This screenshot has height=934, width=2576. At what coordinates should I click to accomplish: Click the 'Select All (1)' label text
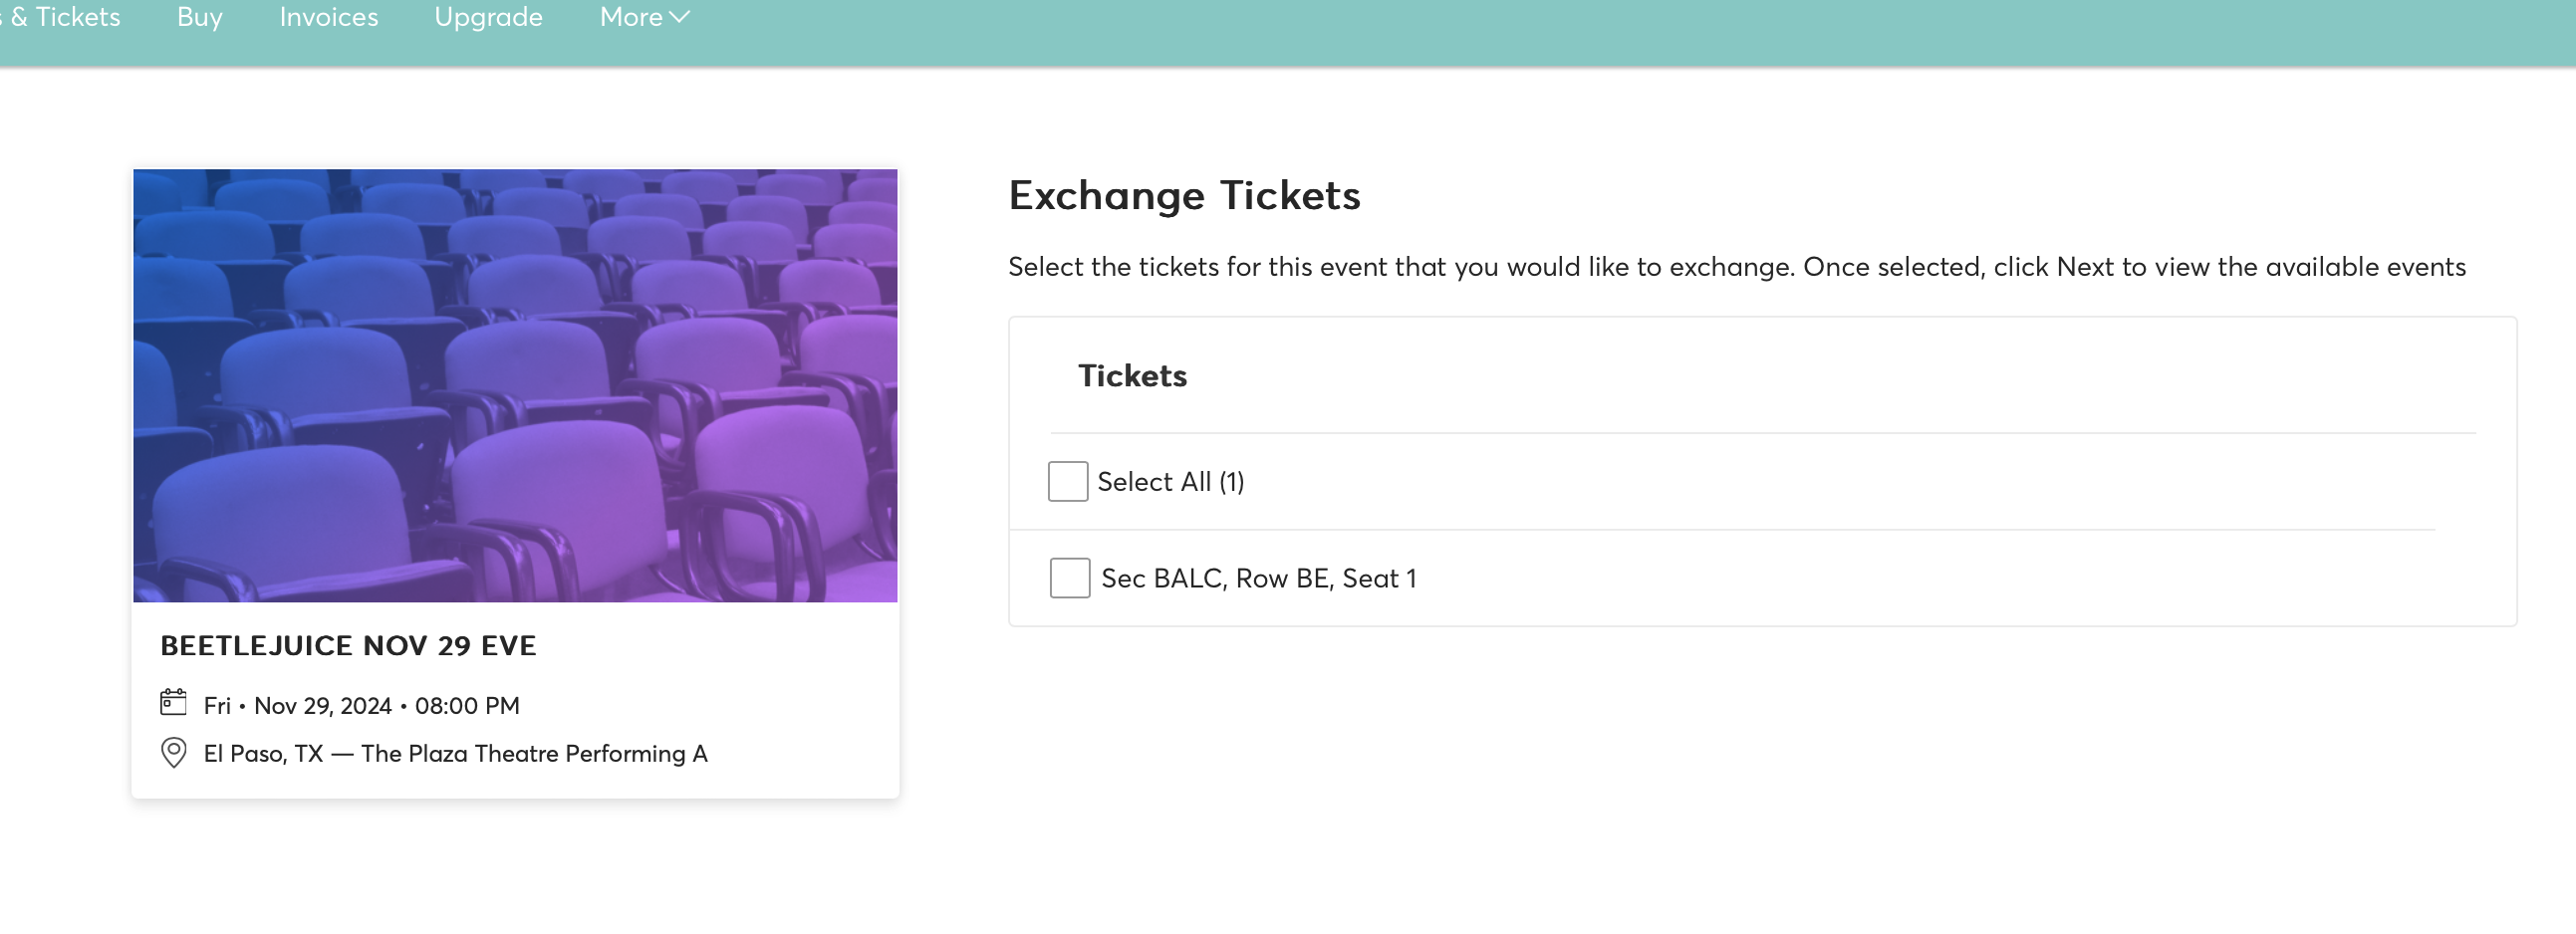point(1170,482)
